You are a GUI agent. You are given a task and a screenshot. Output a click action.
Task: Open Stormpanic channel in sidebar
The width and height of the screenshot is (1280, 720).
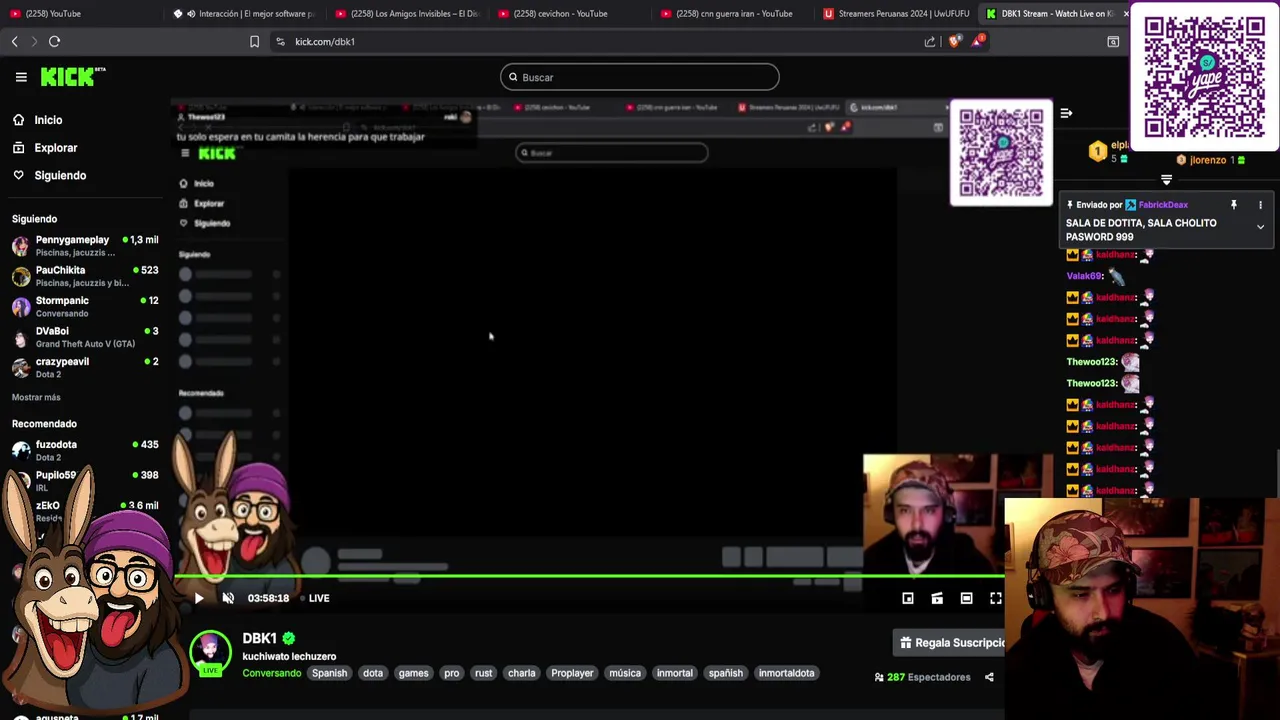coord(85,306)
